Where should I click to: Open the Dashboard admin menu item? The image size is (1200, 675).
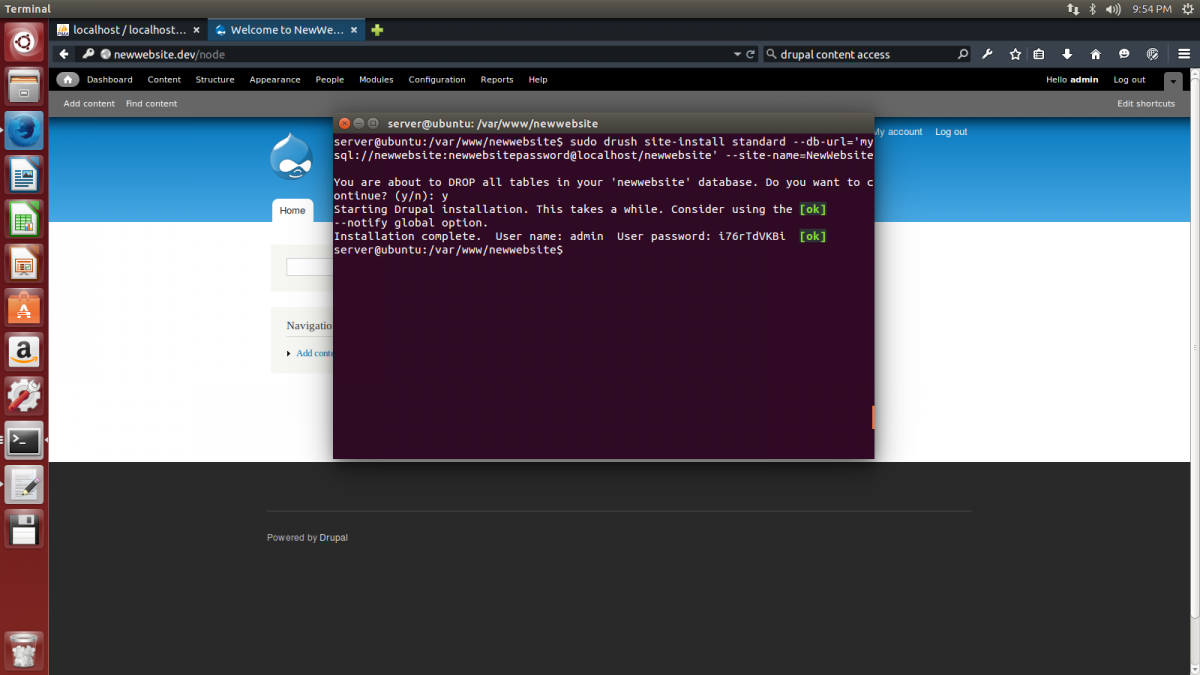(110, 80)
